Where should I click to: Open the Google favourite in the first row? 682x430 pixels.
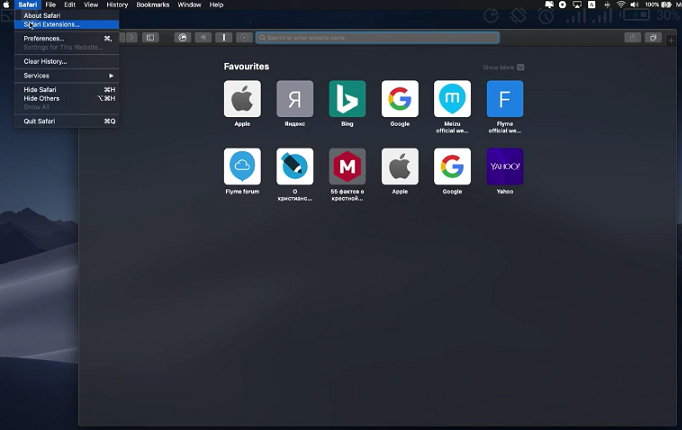(400, 99)
